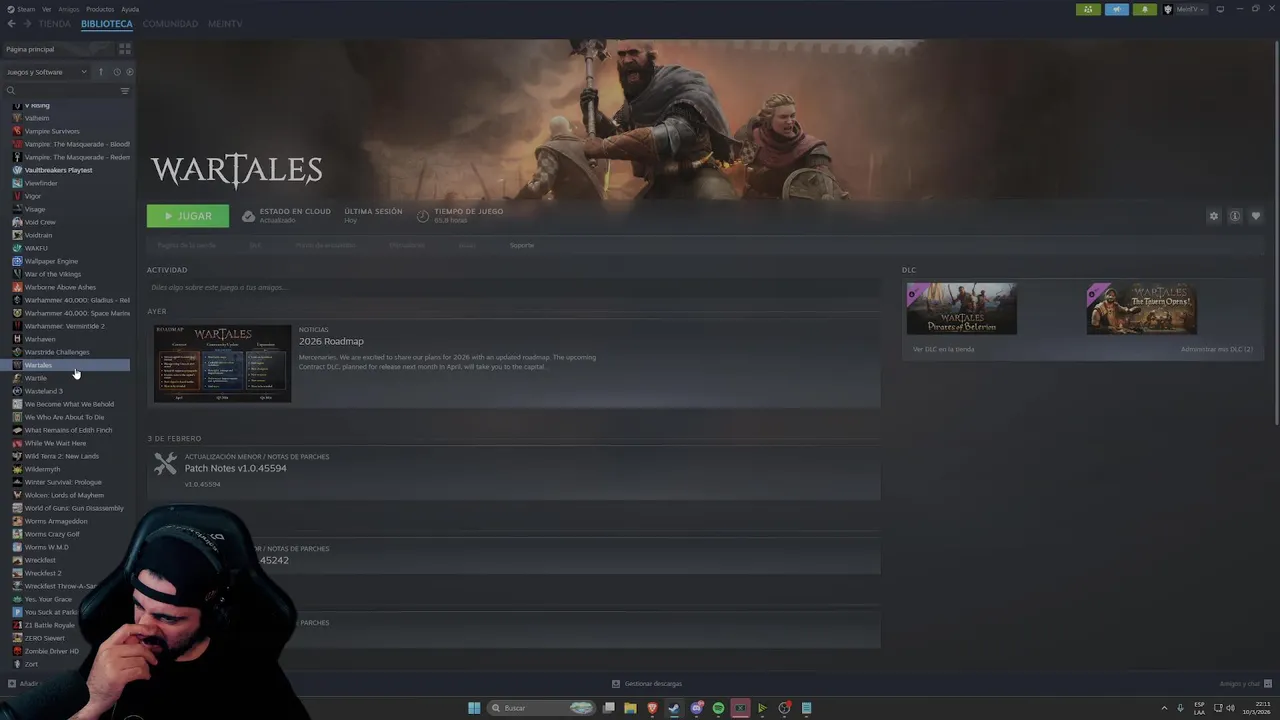
Task: Enter Big Picture mode icon
Action: [1220, 9]
